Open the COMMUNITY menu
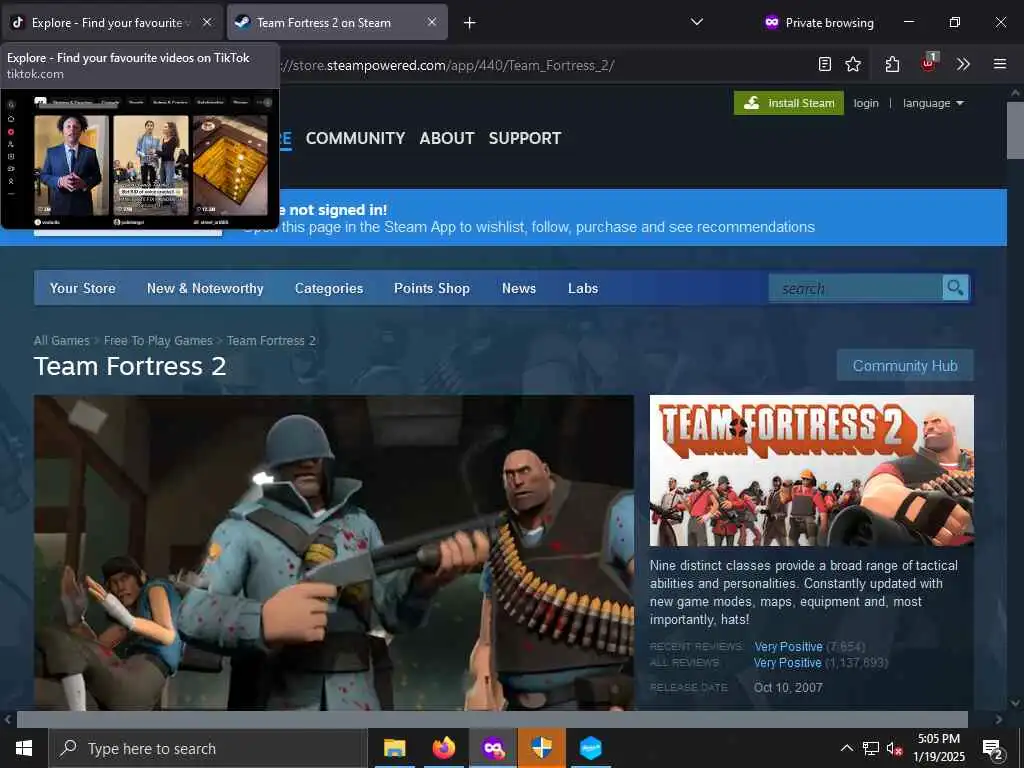Viewport: 1024px width, 768px height. coord(355,138)
